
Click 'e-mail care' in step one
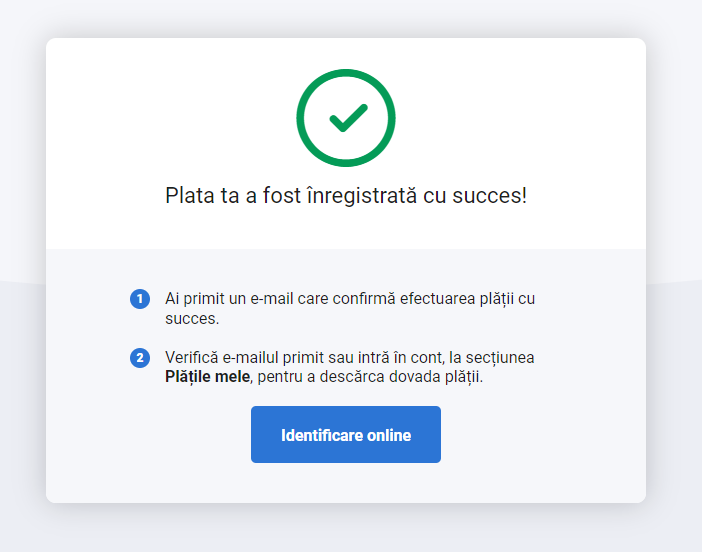(289, 299)
